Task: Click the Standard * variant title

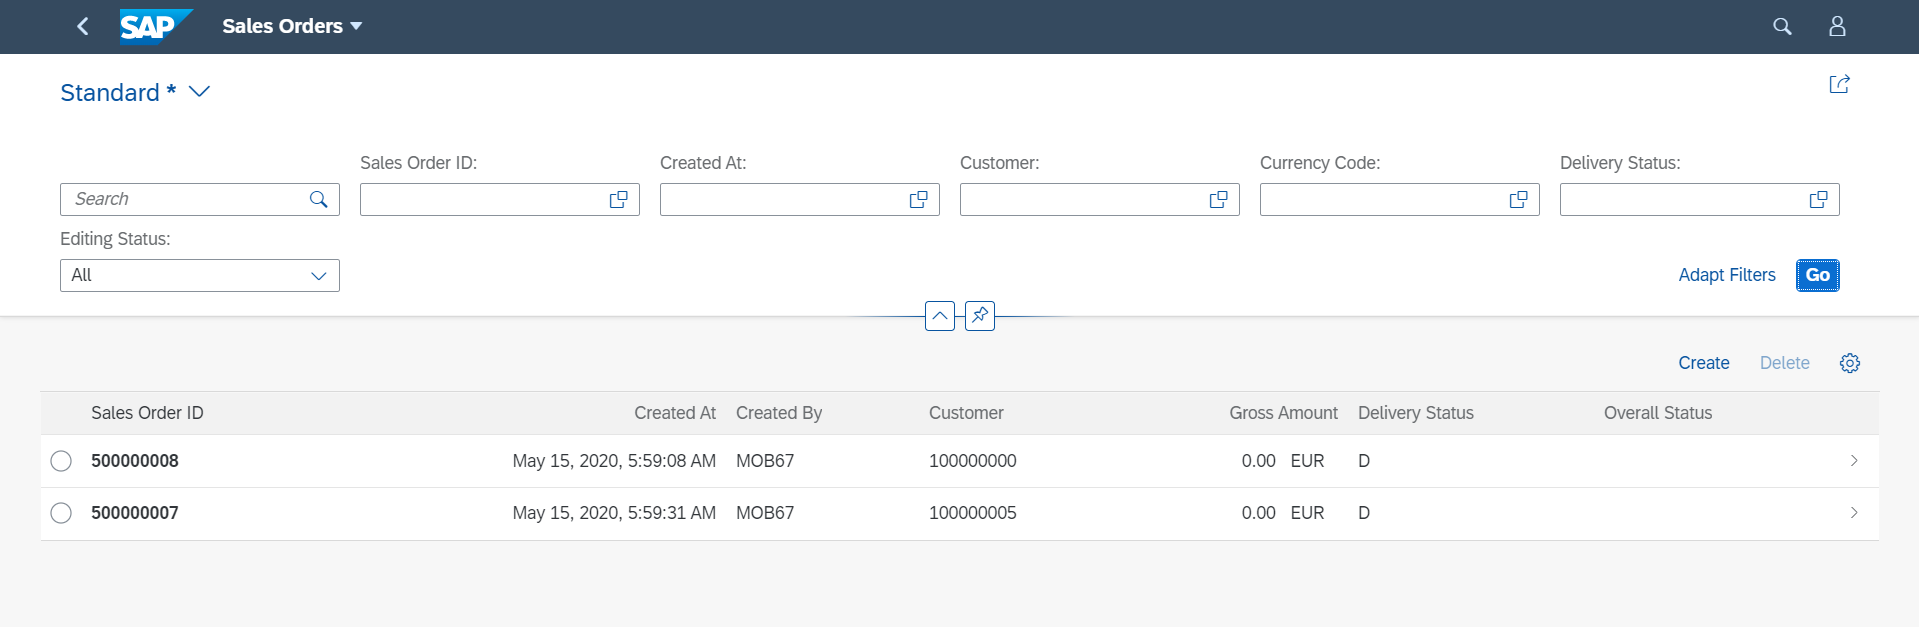Action: 118,92
